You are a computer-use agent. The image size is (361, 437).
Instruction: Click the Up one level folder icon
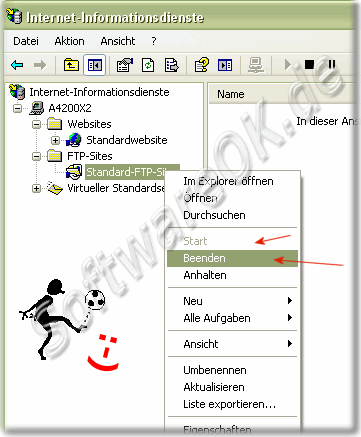click(71, 65)
